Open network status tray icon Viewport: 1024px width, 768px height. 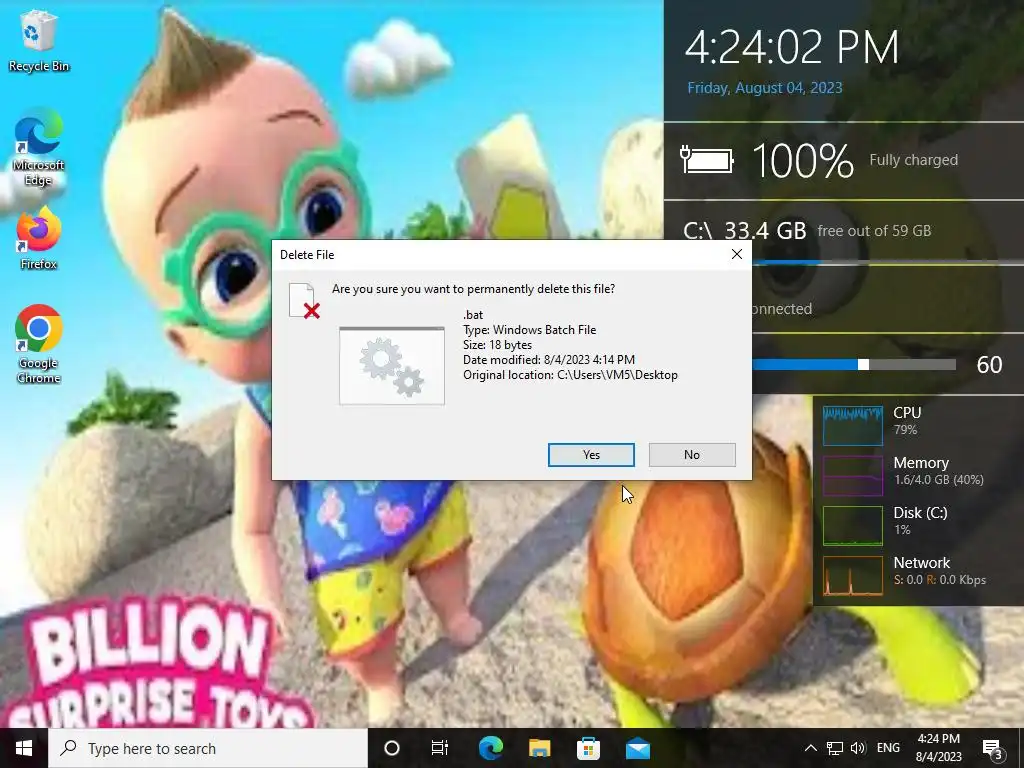coord(835,748)
